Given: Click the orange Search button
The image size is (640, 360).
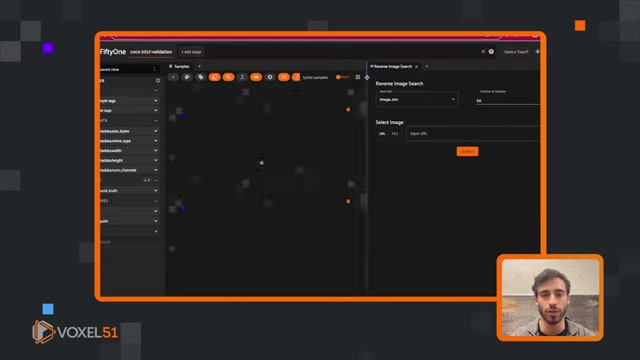Looking at the screenshot, I should click(467, 151).
